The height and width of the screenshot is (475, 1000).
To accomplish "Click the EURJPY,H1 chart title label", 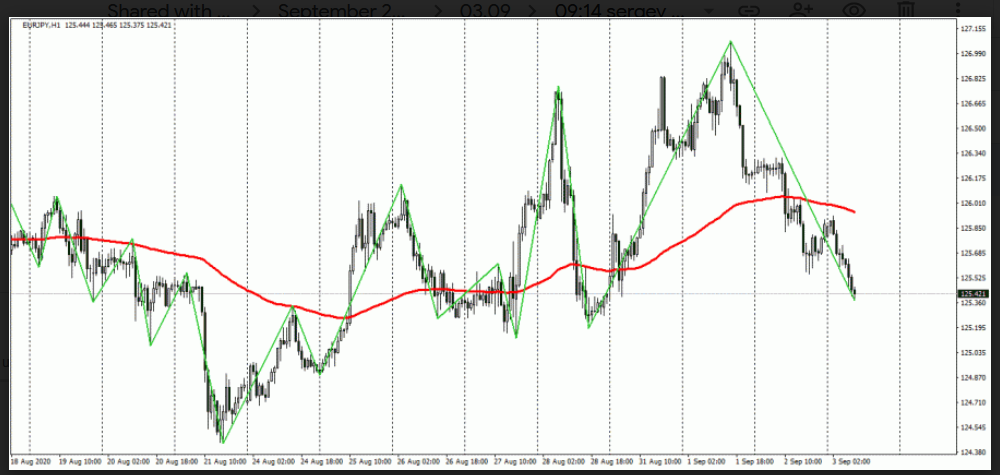I will [45, 24].
